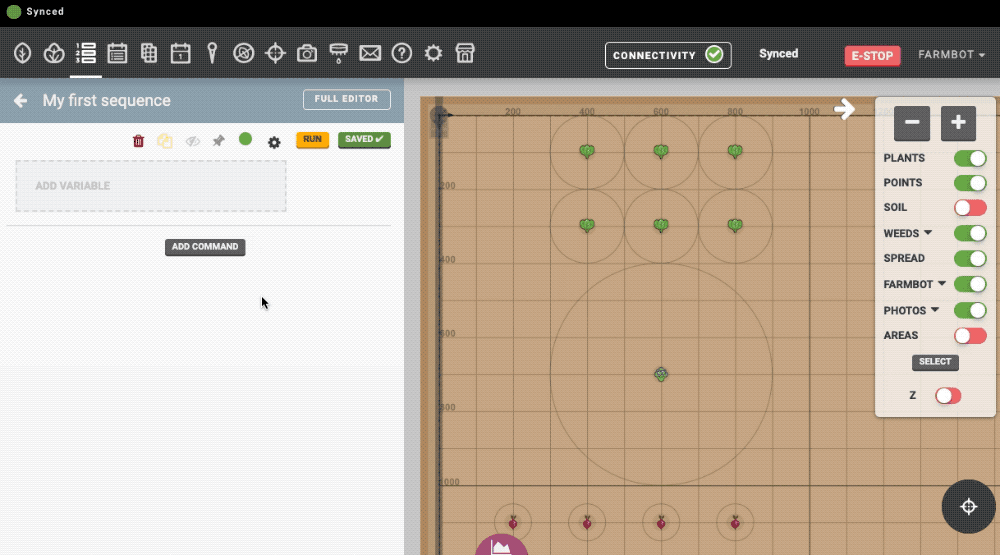
Task: Open the Help question mark icon
Action: pos(402,53)
